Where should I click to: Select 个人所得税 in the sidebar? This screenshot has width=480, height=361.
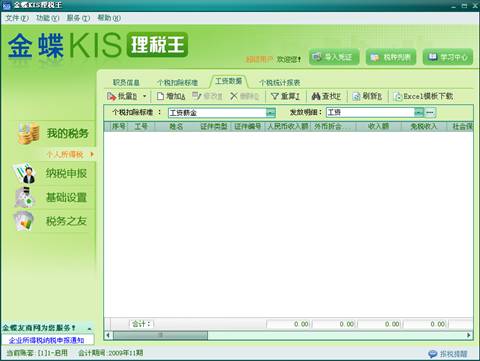(65, 154)
